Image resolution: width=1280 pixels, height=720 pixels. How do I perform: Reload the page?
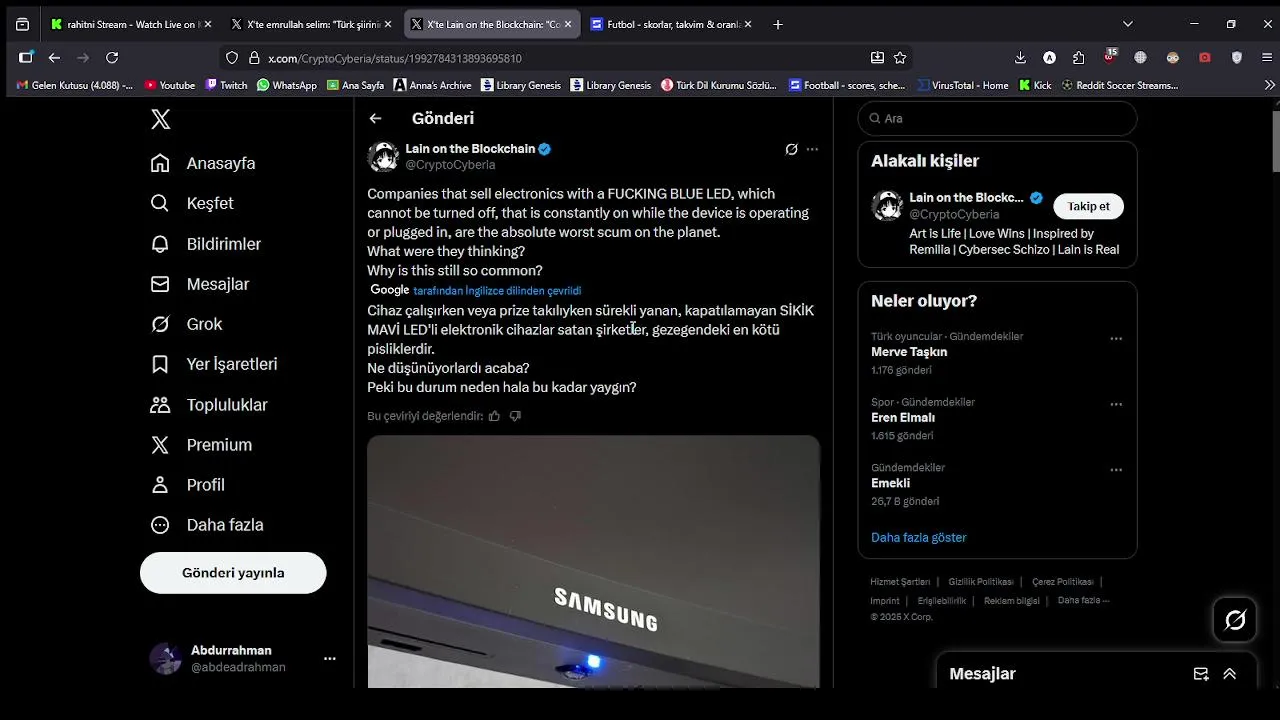[x=112, y=58]
